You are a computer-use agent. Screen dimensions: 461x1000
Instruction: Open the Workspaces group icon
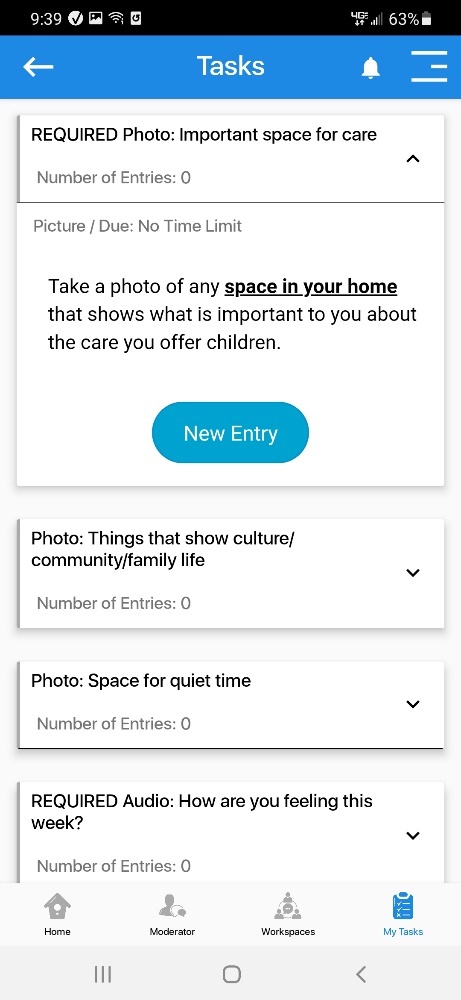point(288,906)
